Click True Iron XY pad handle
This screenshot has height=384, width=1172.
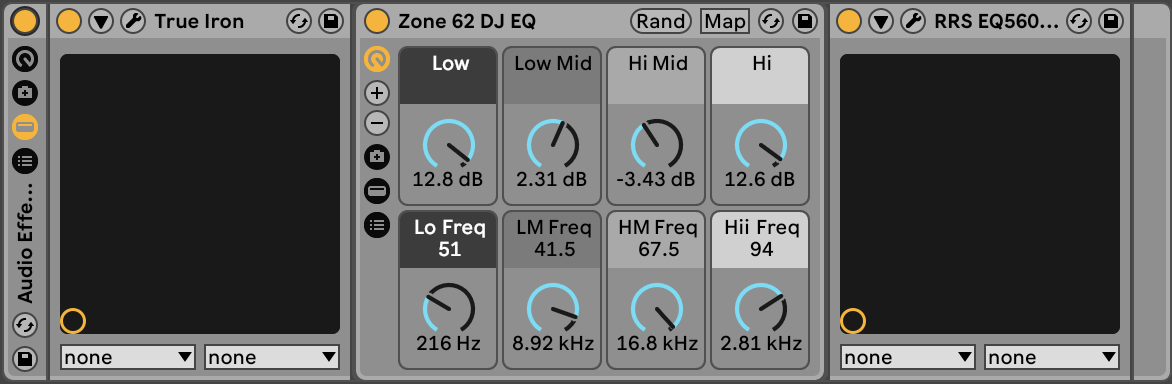(73, 321)
